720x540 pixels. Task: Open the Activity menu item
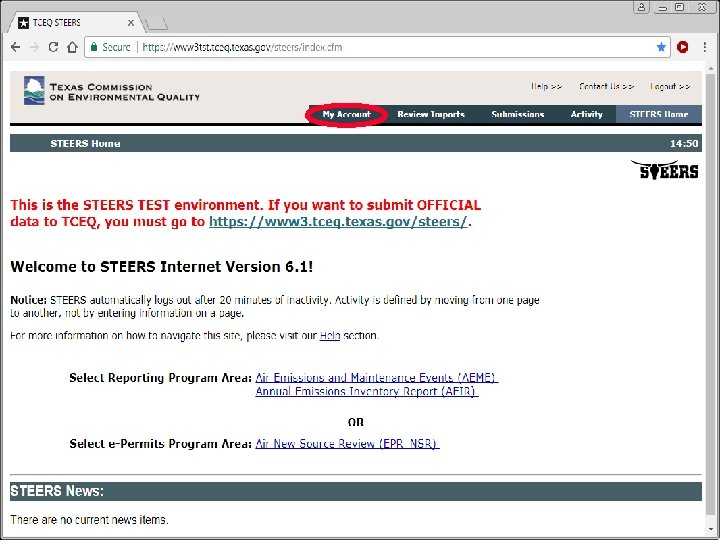(586, 114)
